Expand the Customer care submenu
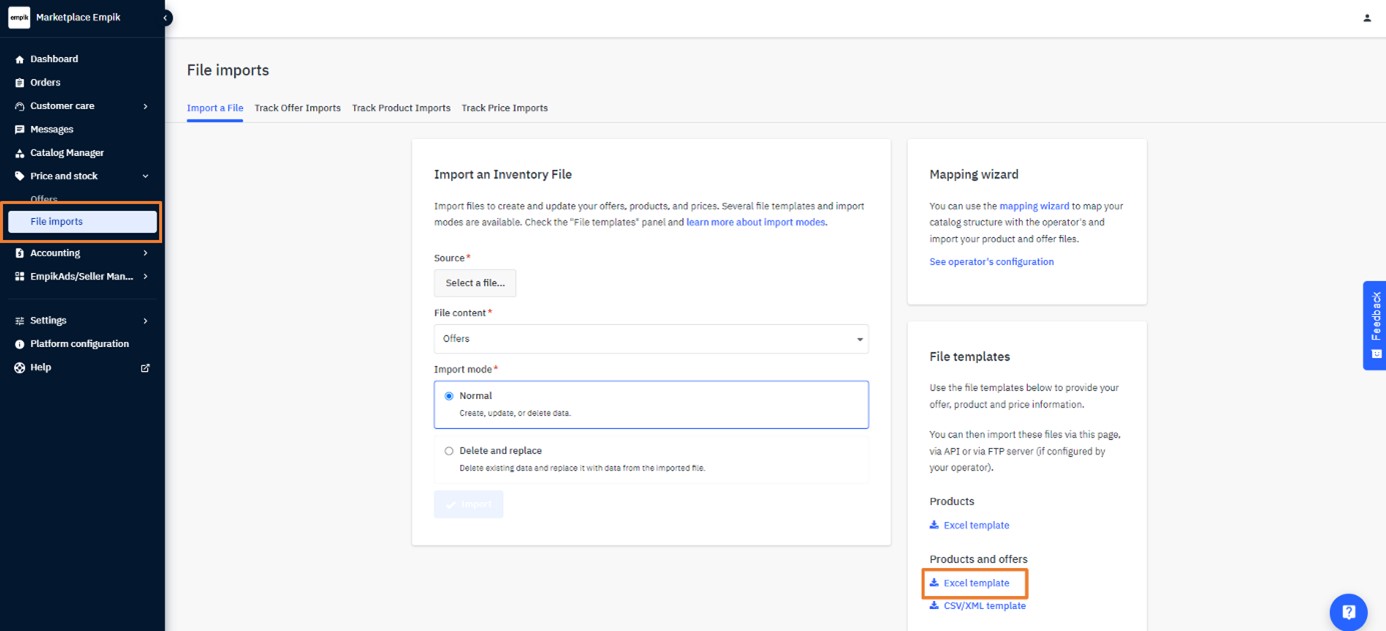 (145, 106)
